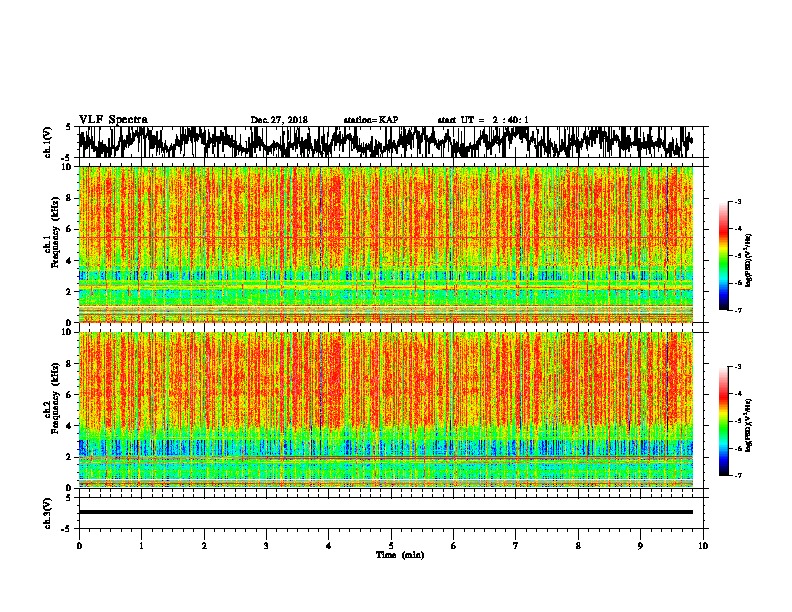Click time axis tick label '9'

(x=640, y=546)
